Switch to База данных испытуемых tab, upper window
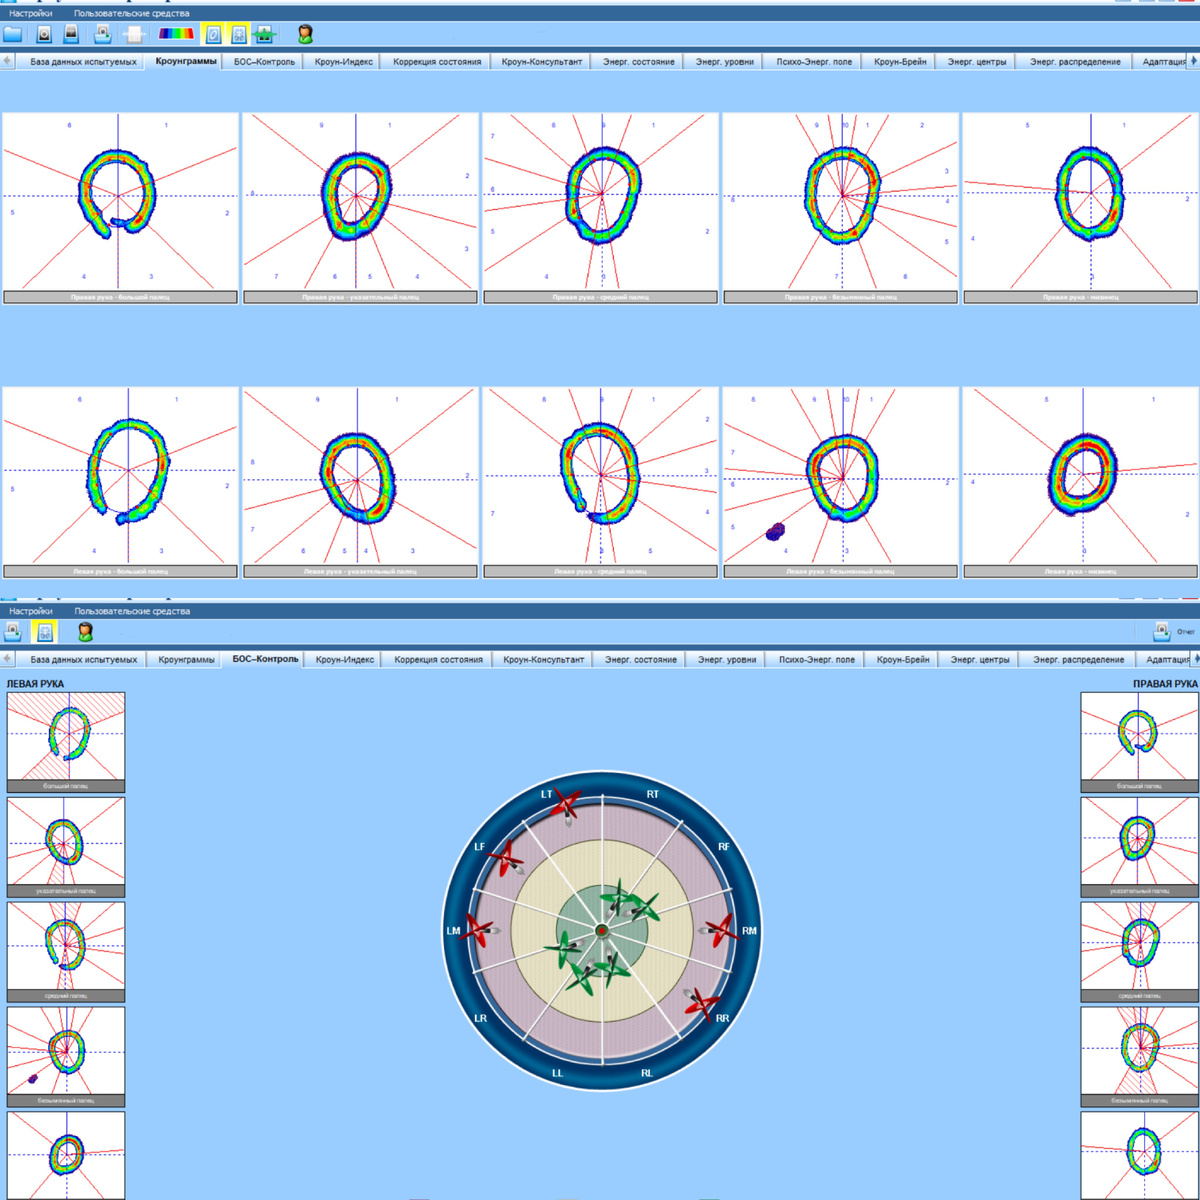 click(83, 61)
